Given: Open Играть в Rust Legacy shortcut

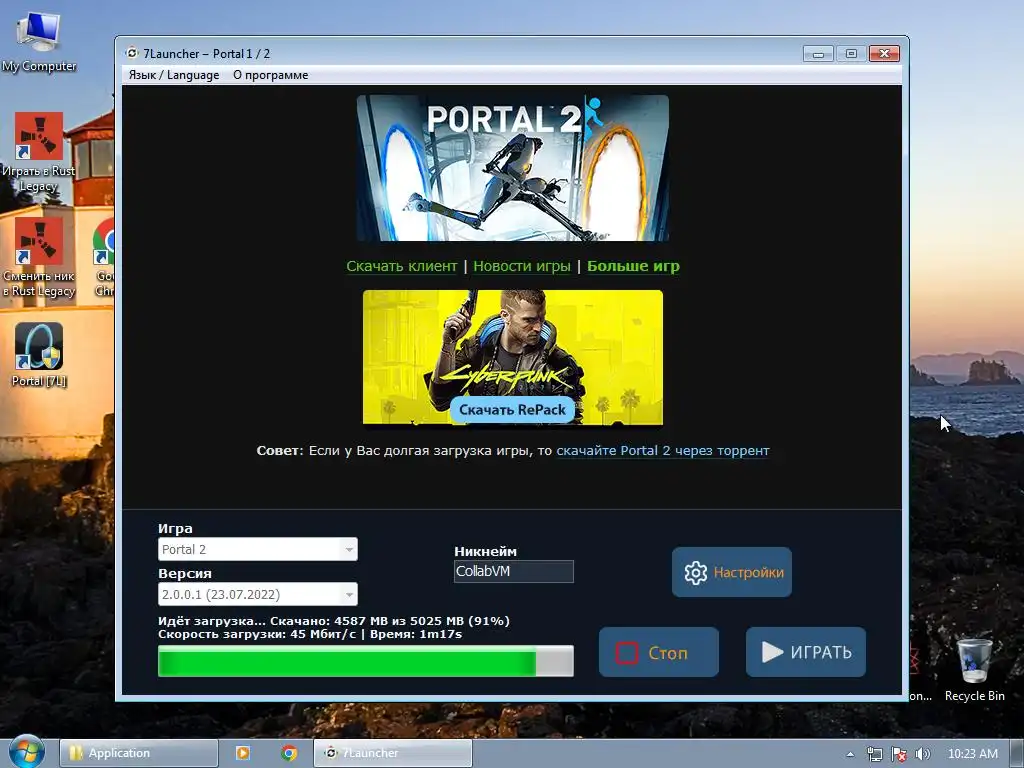Looking at the screenshot, I should coord(39,152).
